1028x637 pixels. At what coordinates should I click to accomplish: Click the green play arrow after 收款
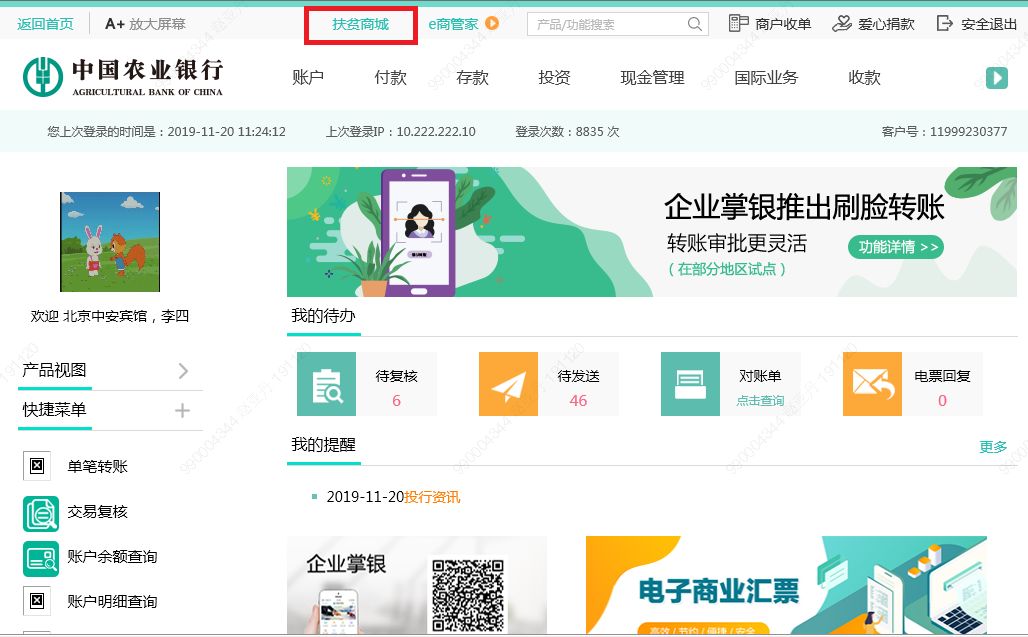997,78
